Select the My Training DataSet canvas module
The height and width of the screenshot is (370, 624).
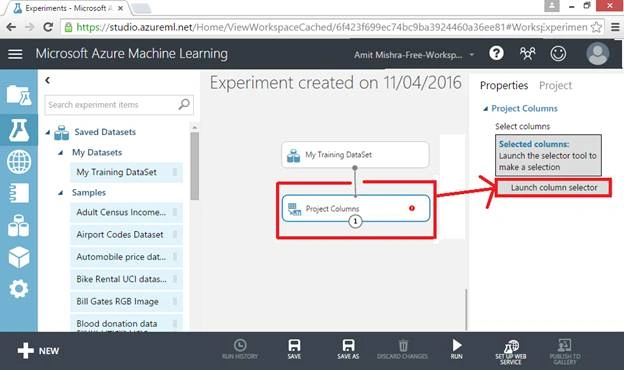pos(355,155)
